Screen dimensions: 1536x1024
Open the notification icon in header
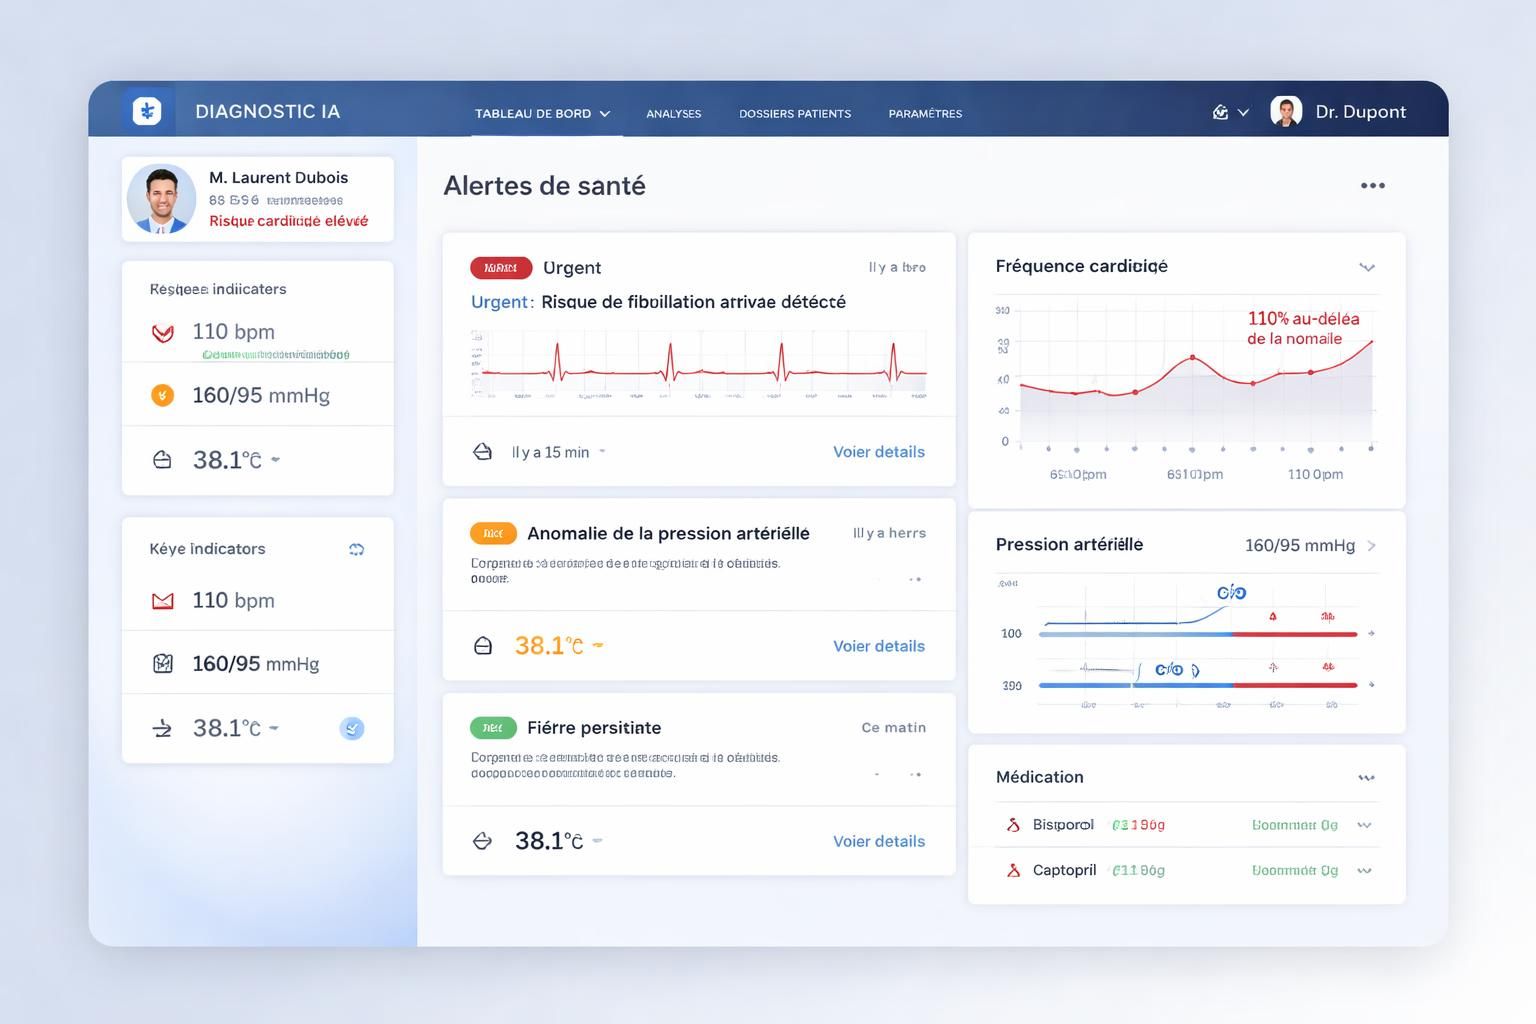pyautogui.click(x=1220, y=112)
